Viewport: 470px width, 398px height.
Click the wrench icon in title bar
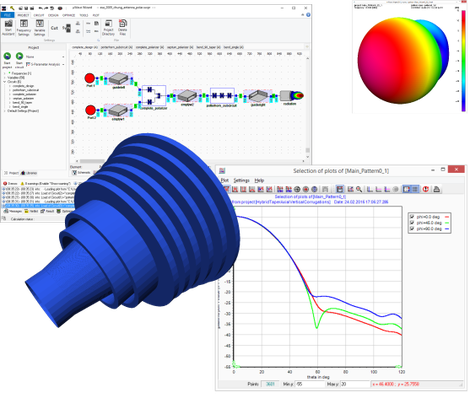coord(12,8)
